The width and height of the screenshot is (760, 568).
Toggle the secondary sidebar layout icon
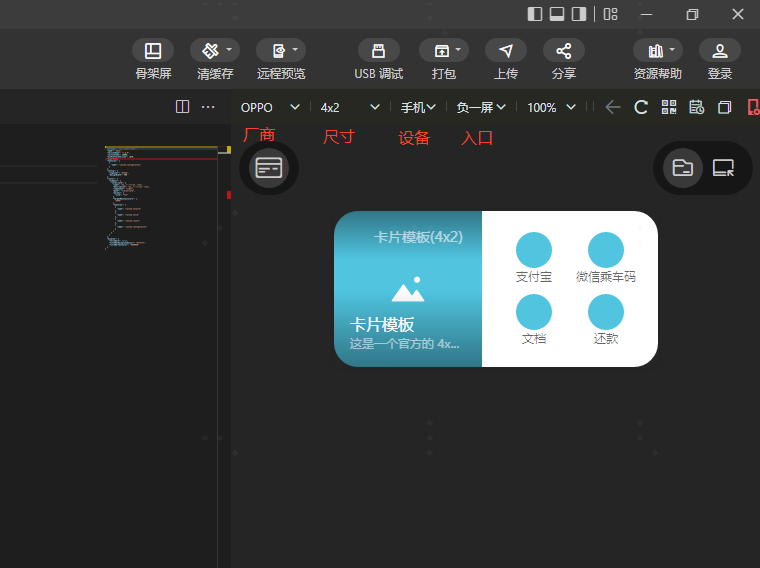click(579, 14)
